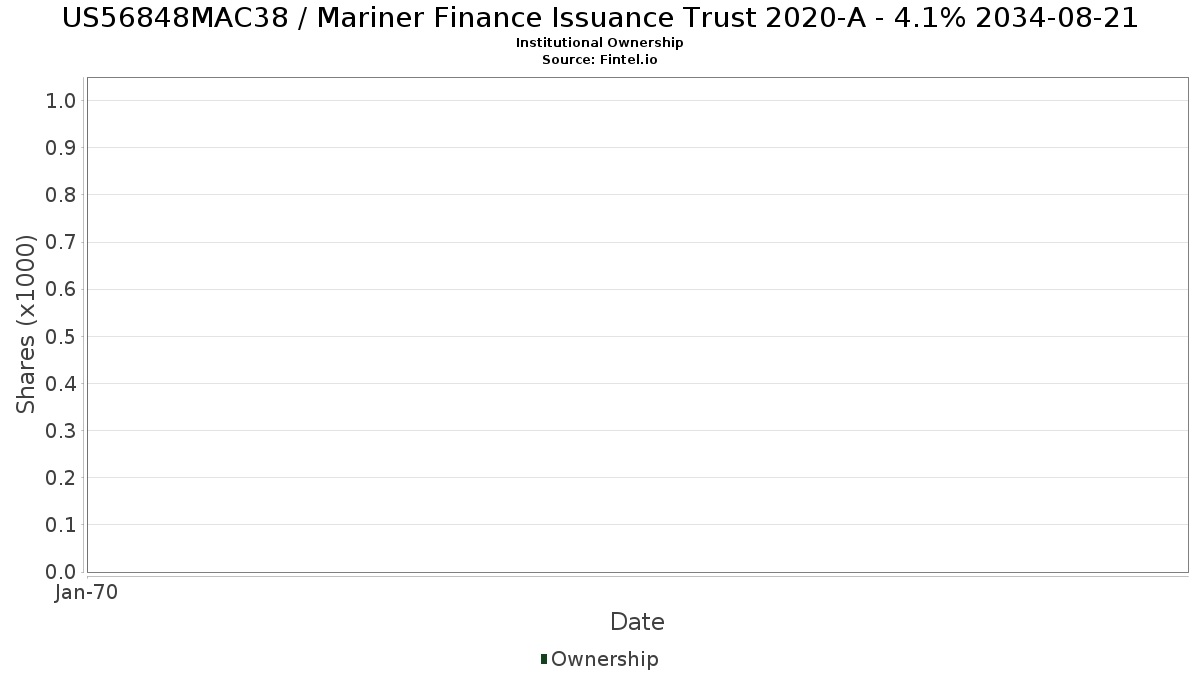Click the 0.3 y-axis tick label
This screenshot has width=1200, height=675.
pos(61,431)
